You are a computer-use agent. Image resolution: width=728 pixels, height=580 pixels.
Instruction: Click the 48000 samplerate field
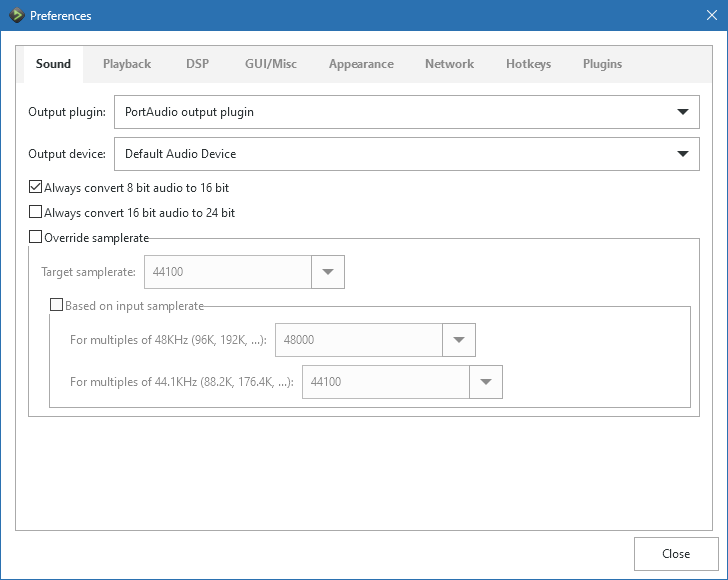pos(358,340)
